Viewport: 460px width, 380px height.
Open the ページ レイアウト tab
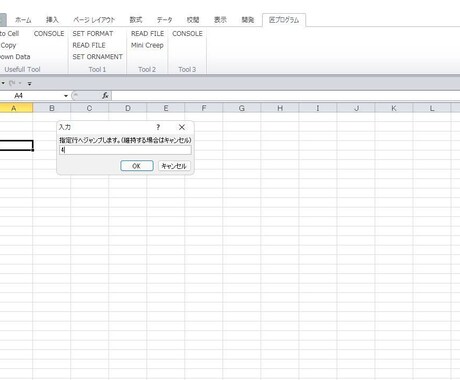pyautogui.click(x=94, y=20)
